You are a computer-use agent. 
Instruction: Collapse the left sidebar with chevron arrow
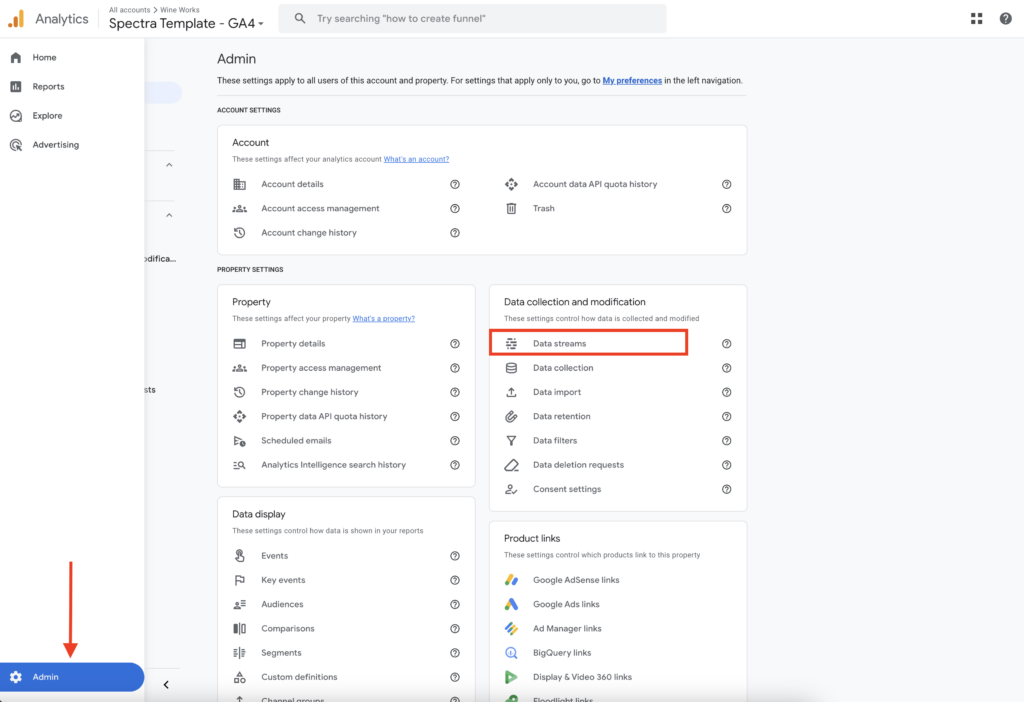coord(166,685)
